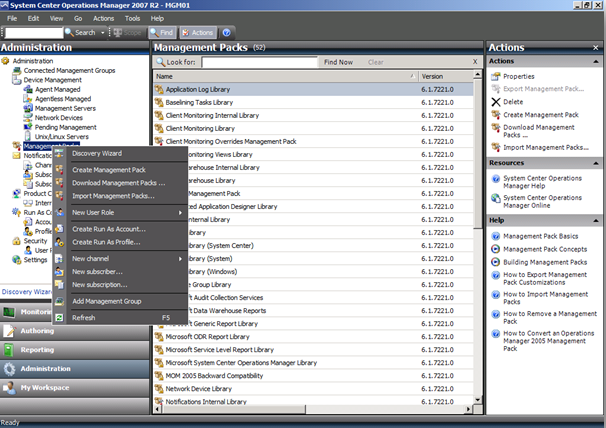This screenshot has height=428, width=606.
Task: Click the list's horizontal scrollbar right arrow
Action: click(x=468, y=409)
